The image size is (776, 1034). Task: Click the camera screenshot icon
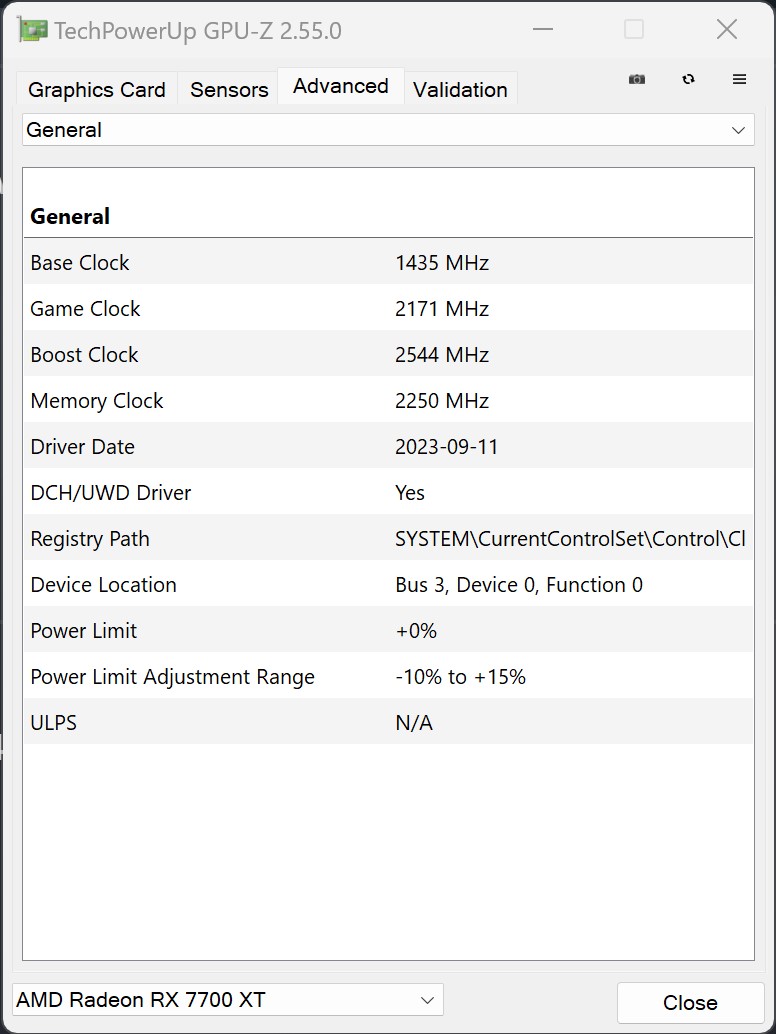[636, 79]
